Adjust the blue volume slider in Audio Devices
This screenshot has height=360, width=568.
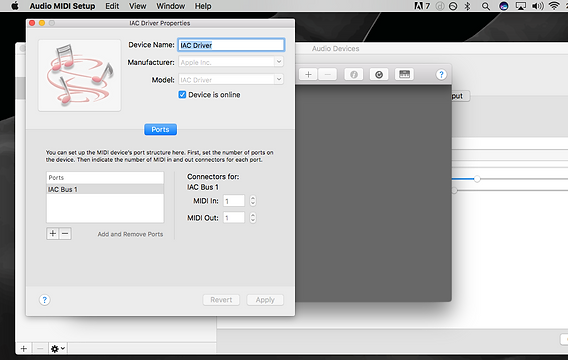coord(477,179)
